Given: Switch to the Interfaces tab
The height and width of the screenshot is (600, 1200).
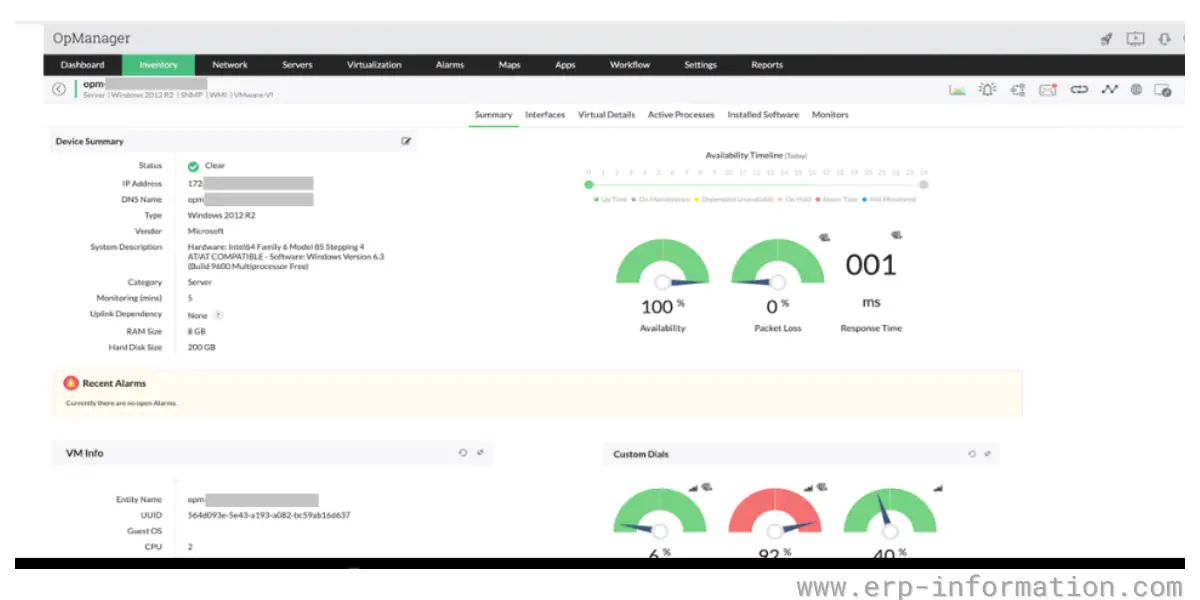Looking at the screenshot, I should click(545, 115).
